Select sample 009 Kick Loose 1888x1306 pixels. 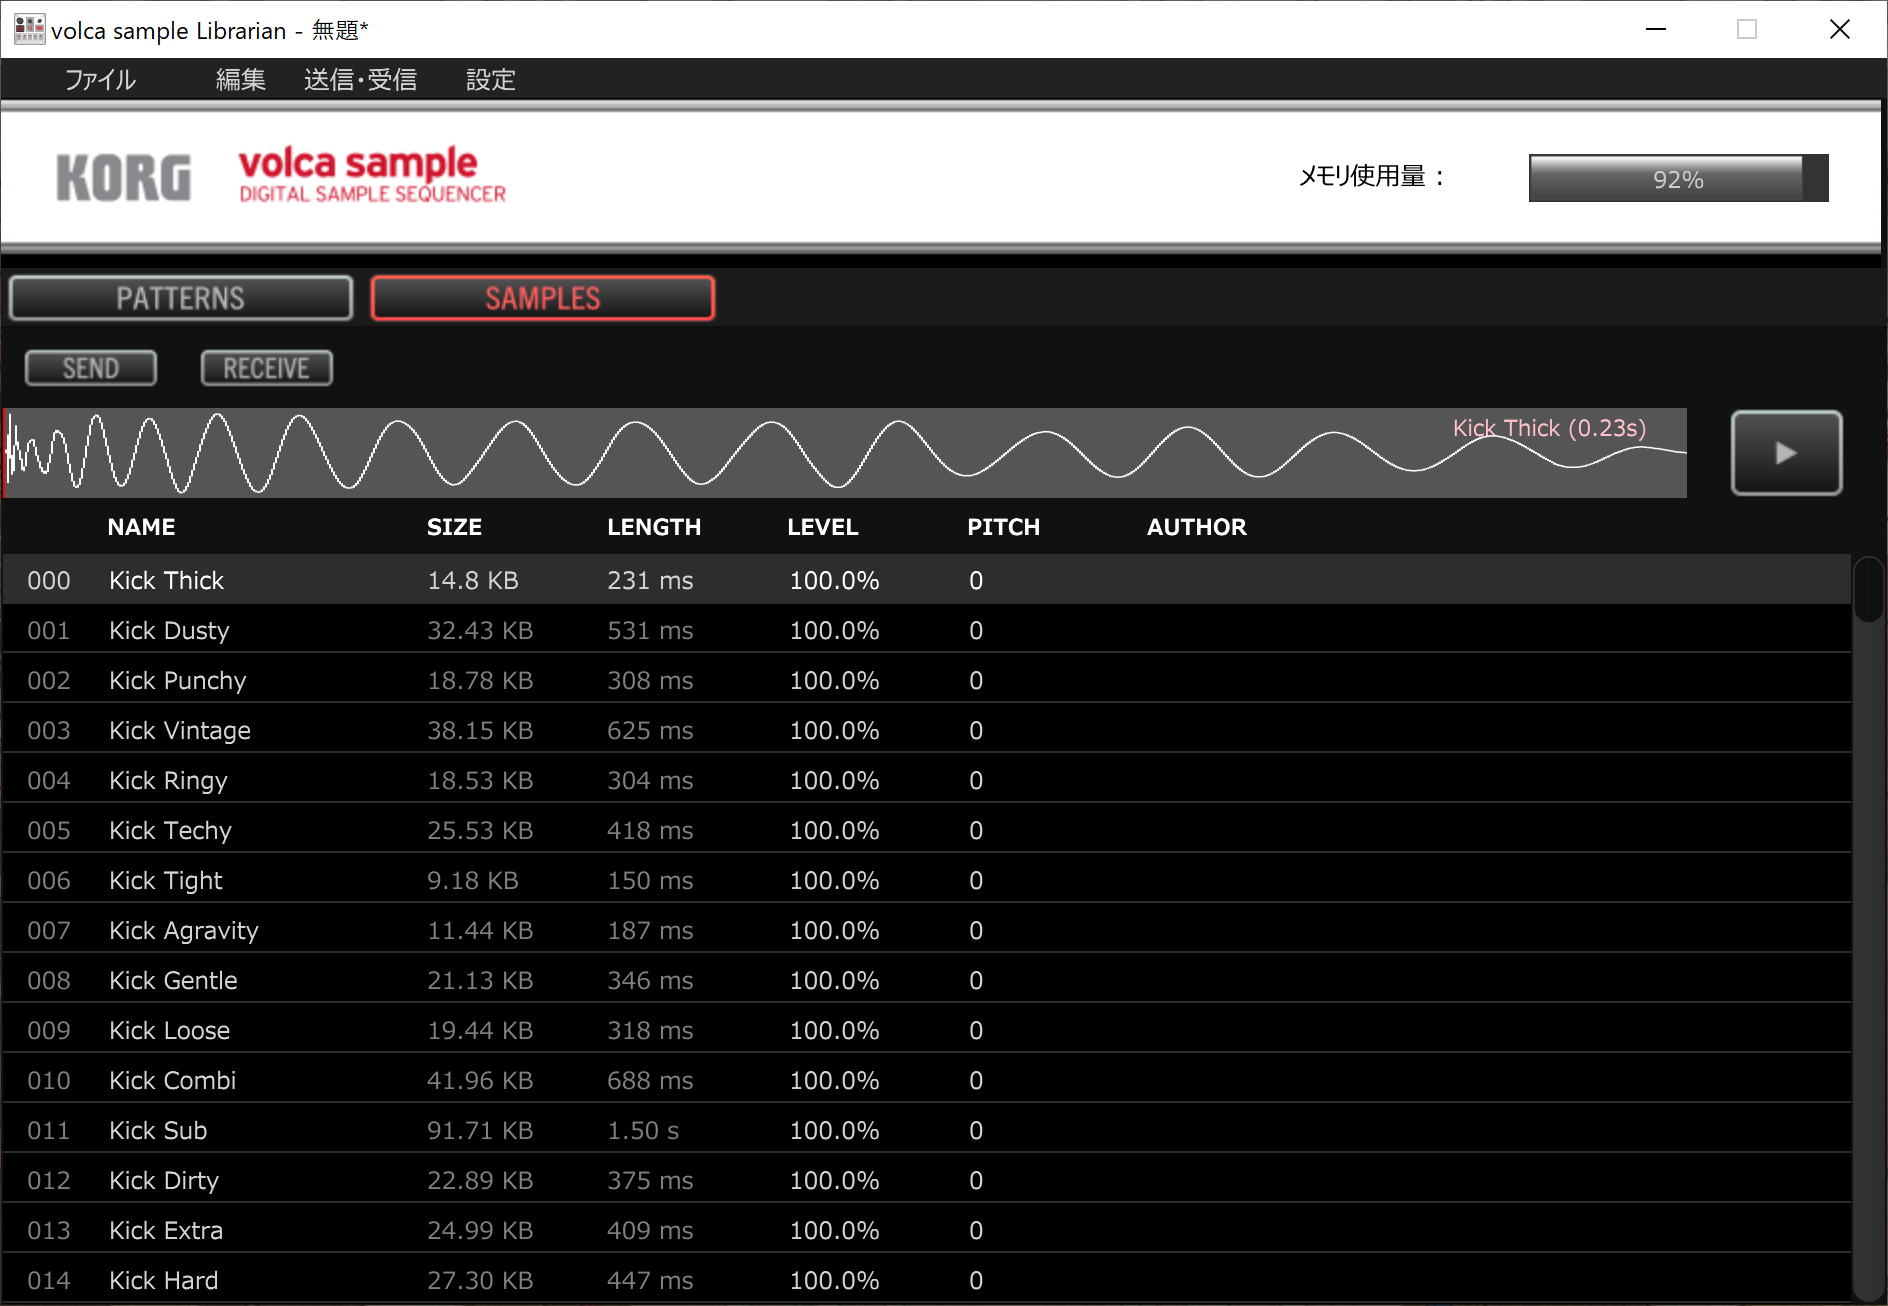[927, 1030]
